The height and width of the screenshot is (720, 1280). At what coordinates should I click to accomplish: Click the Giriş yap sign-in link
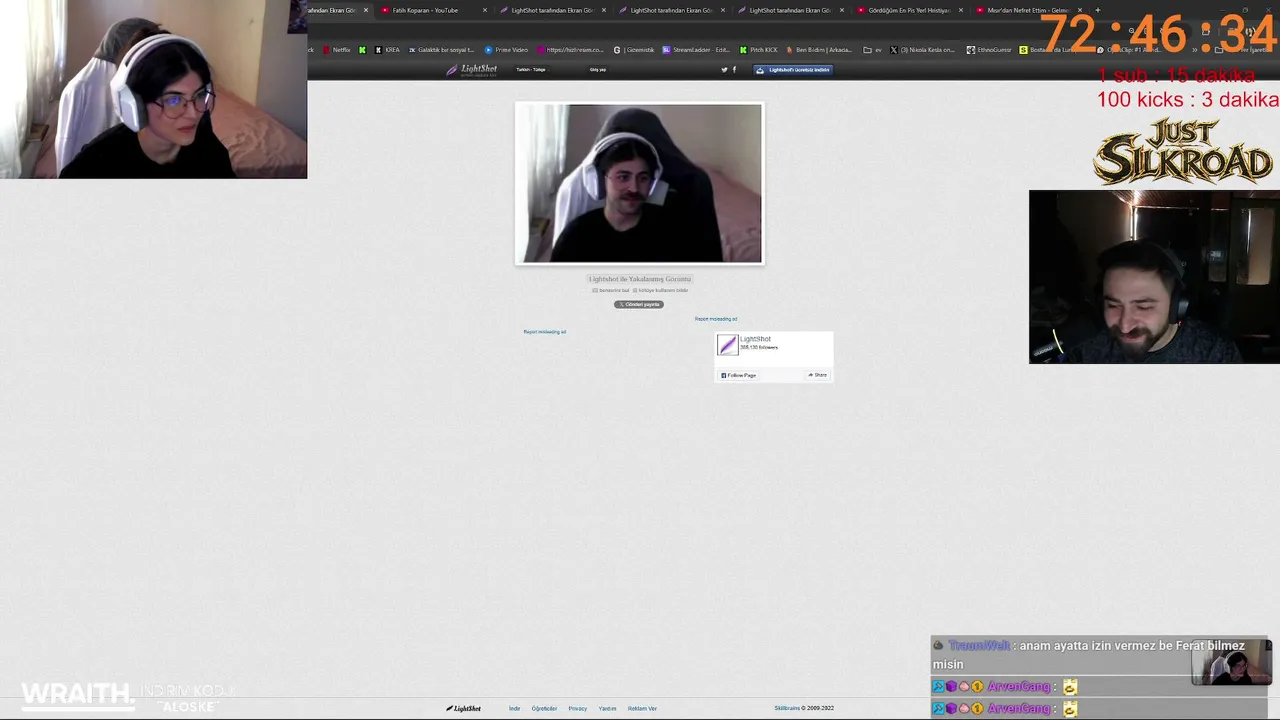[598, 70]
